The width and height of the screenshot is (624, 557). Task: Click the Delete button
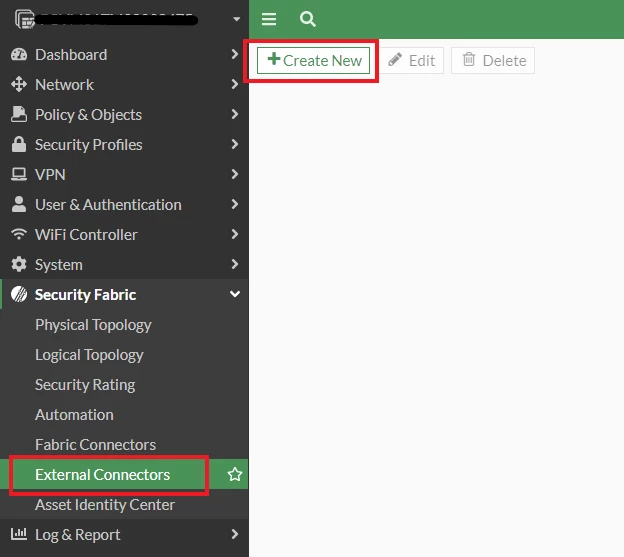tap(493, 60)
